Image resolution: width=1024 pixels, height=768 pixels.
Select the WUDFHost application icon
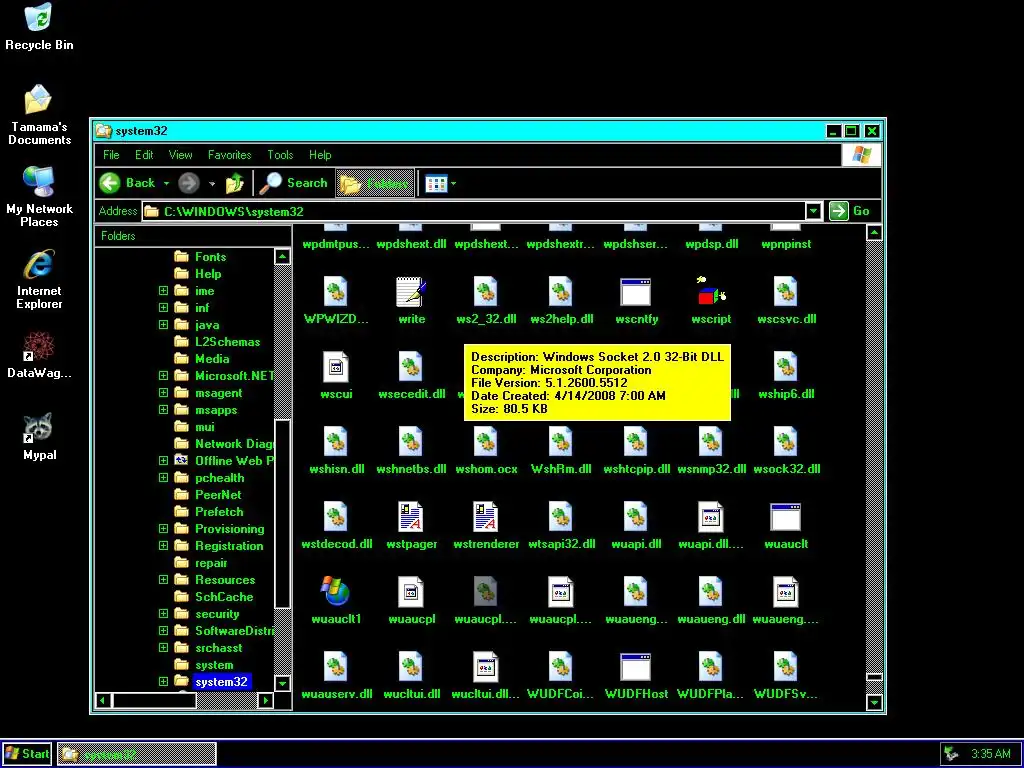click(635, 667)
